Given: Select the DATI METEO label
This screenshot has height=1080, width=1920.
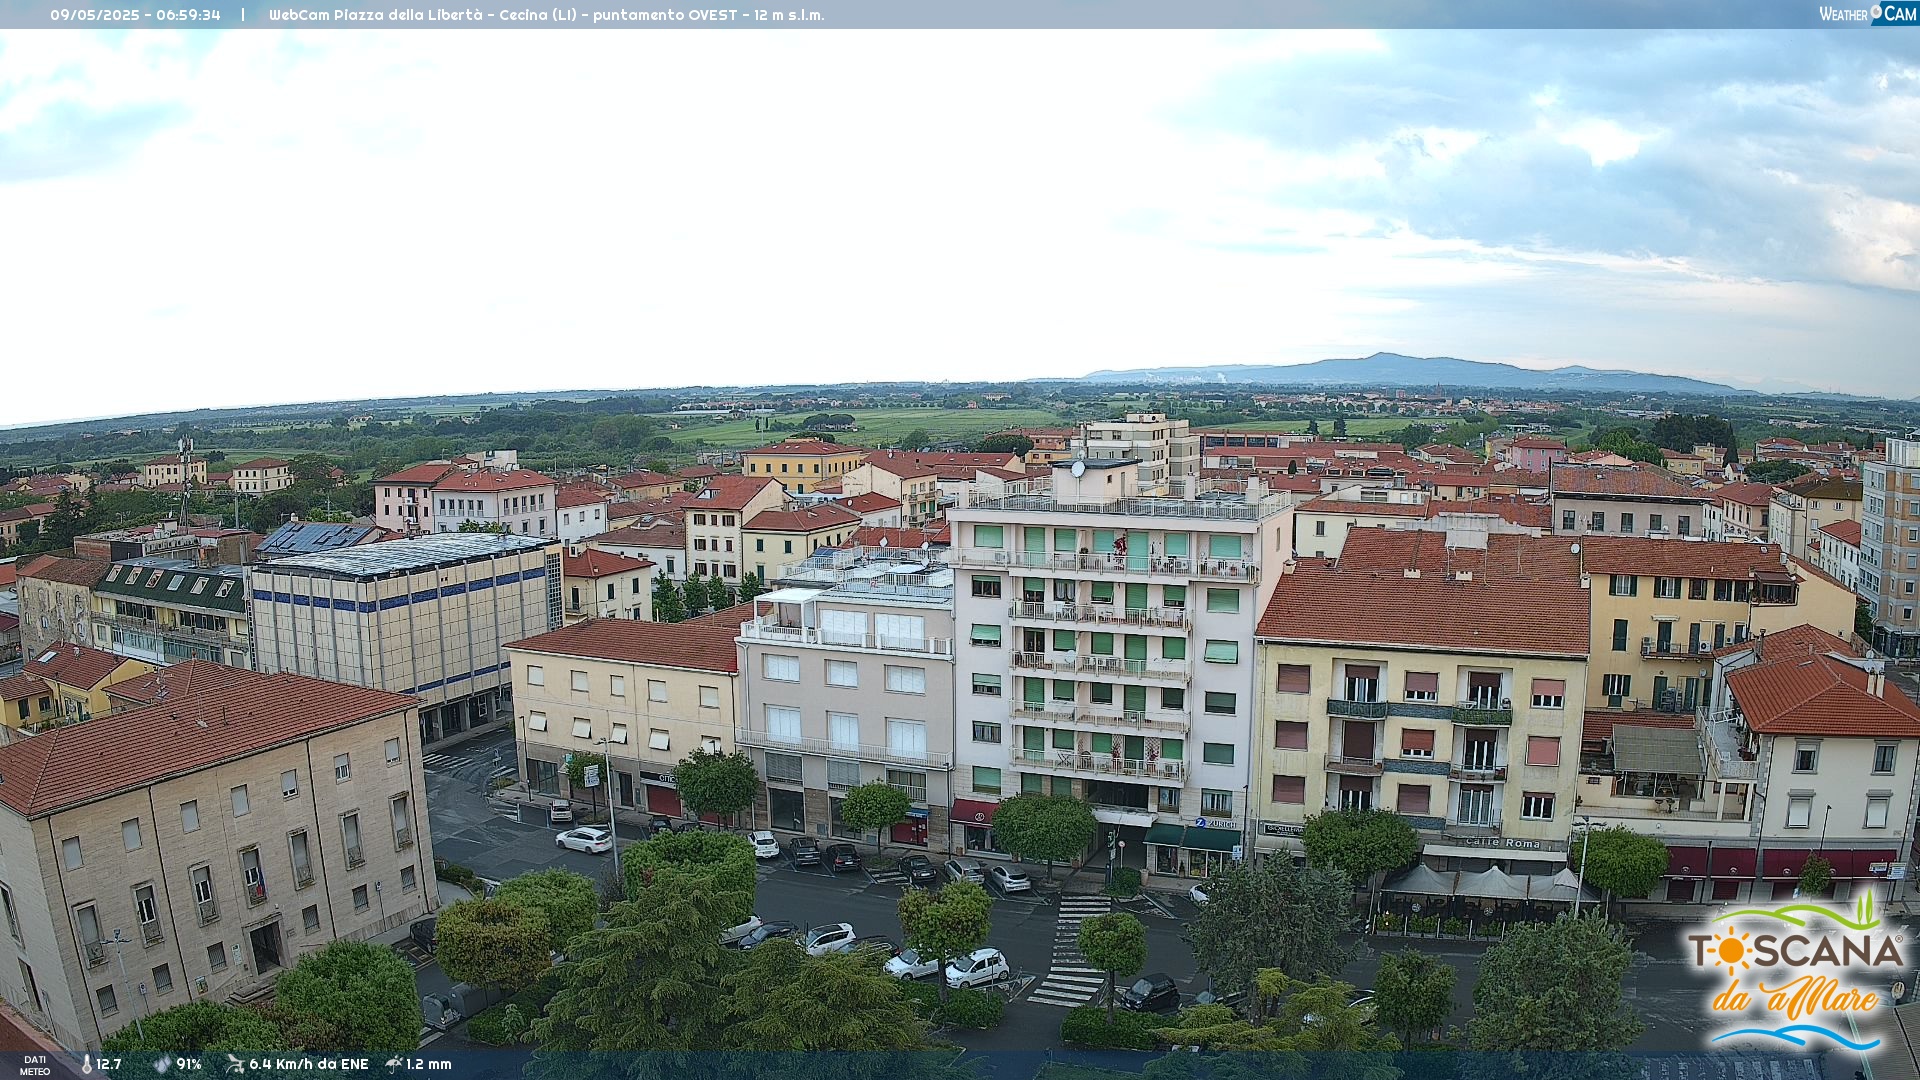Looking at the screenshot, I should (x=35, y=1065).
